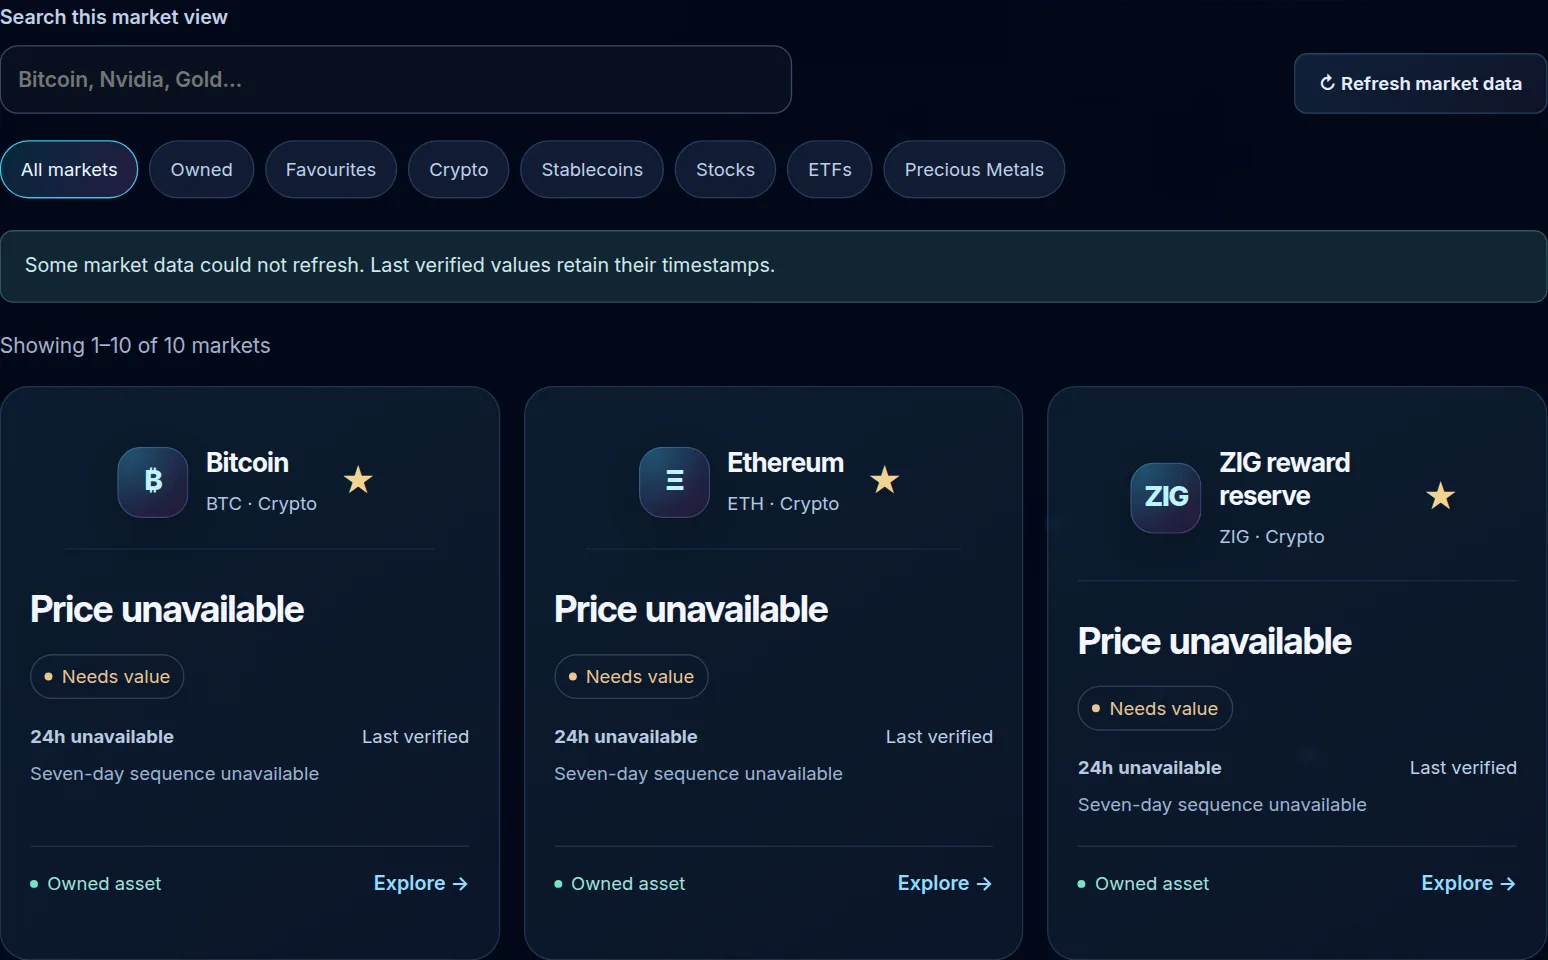Toggle the Ethereum favourite star
Viewport: 1548px width, 960px height.
885,481
